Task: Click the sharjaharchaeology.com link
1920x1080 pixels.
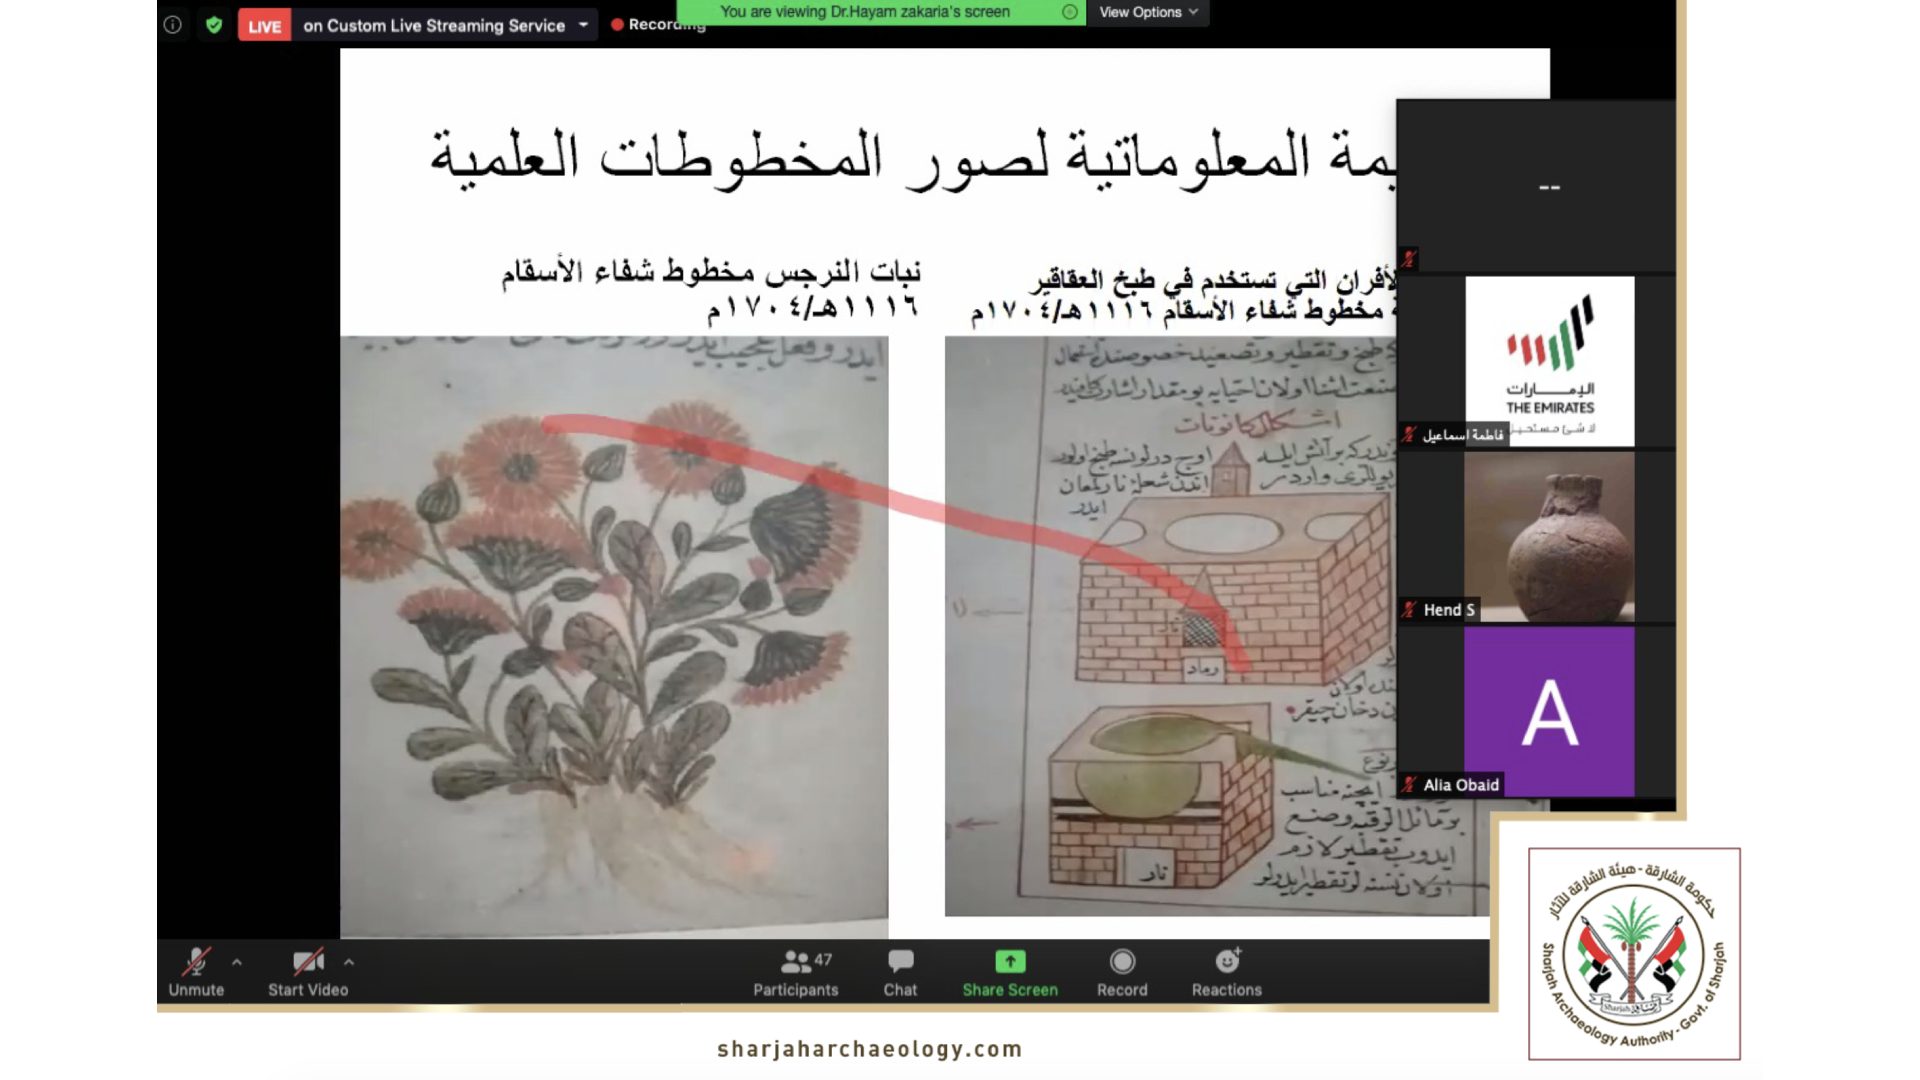Action: point(870,1049)
